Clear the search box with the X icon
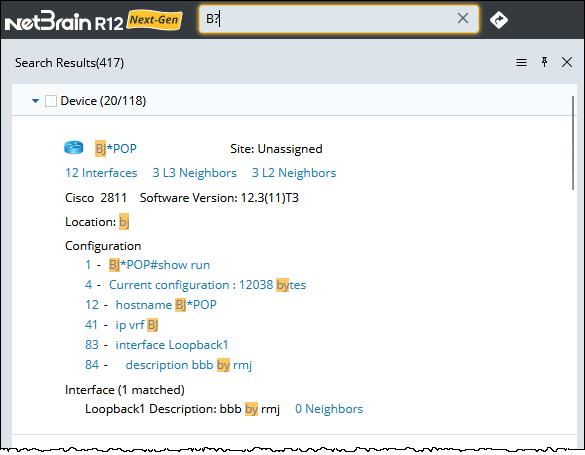 click(463, 18)
